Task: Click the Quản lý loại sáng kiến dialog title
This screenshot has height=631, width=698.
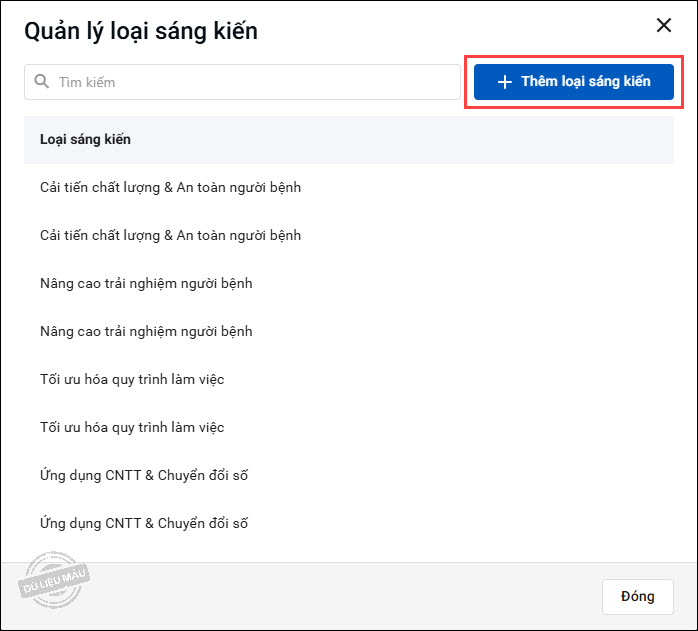Action: coord(141,31)
